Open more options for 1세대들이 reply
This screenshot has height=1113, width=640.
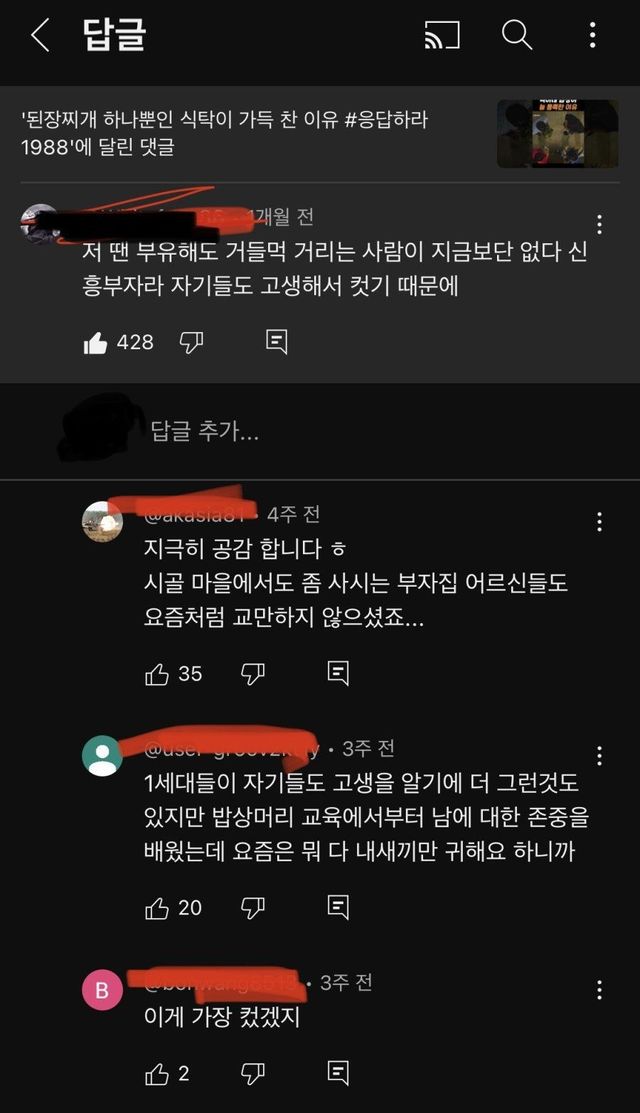point(600,756)
